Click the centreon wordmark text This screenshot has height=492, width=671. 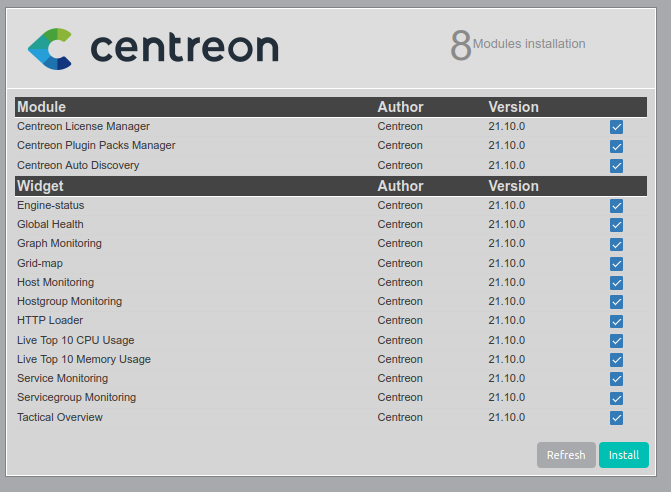click(185, 47)
